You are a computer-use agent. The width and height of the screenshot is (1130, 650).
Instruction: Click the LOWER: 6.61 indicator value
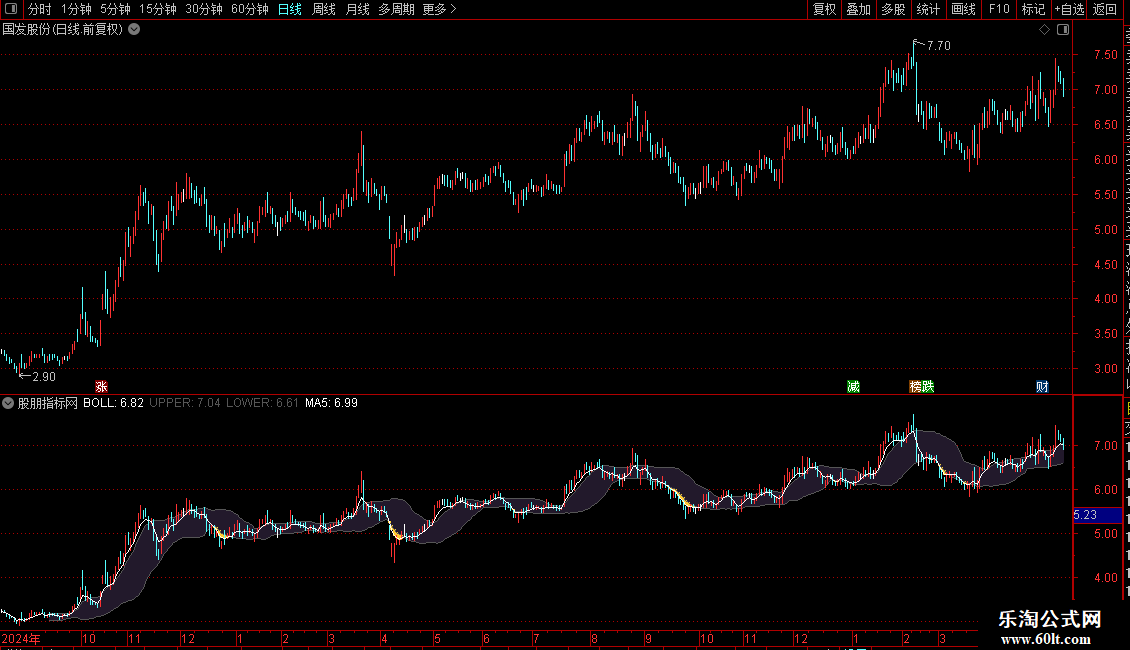pos(262,404)
